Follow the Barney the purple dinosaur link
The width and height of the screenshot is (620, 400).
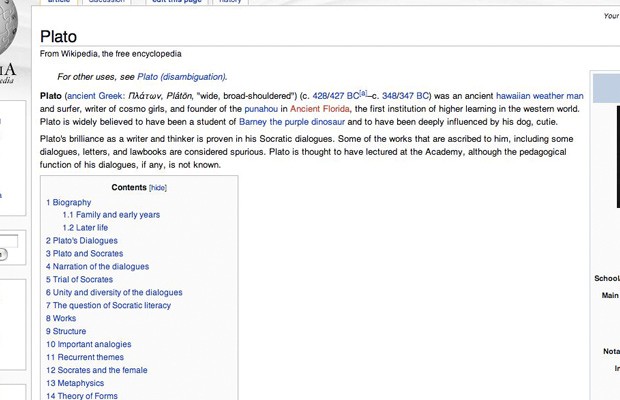coord(292,122)
